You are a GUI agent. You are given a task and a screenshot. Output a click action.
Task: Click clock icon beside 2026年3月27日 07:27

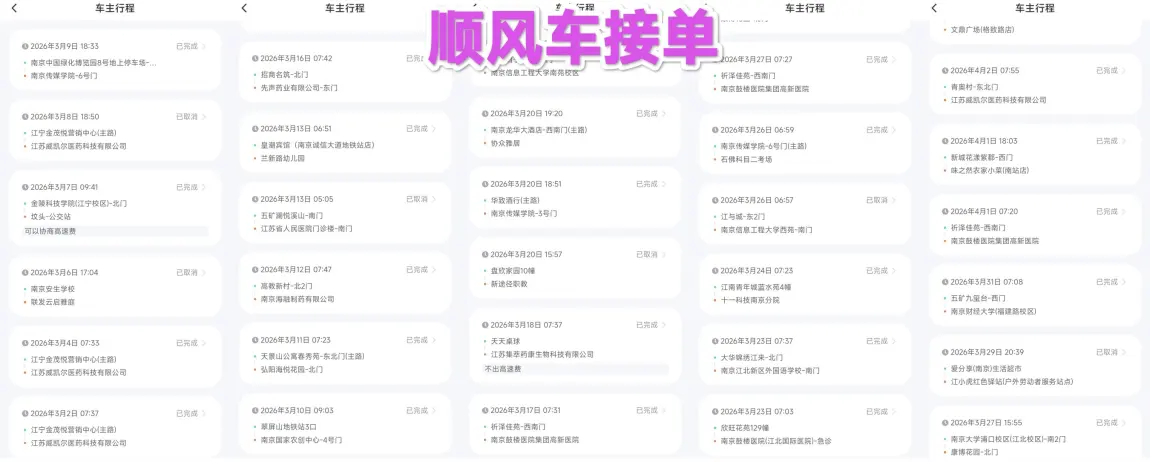(713, 59)
